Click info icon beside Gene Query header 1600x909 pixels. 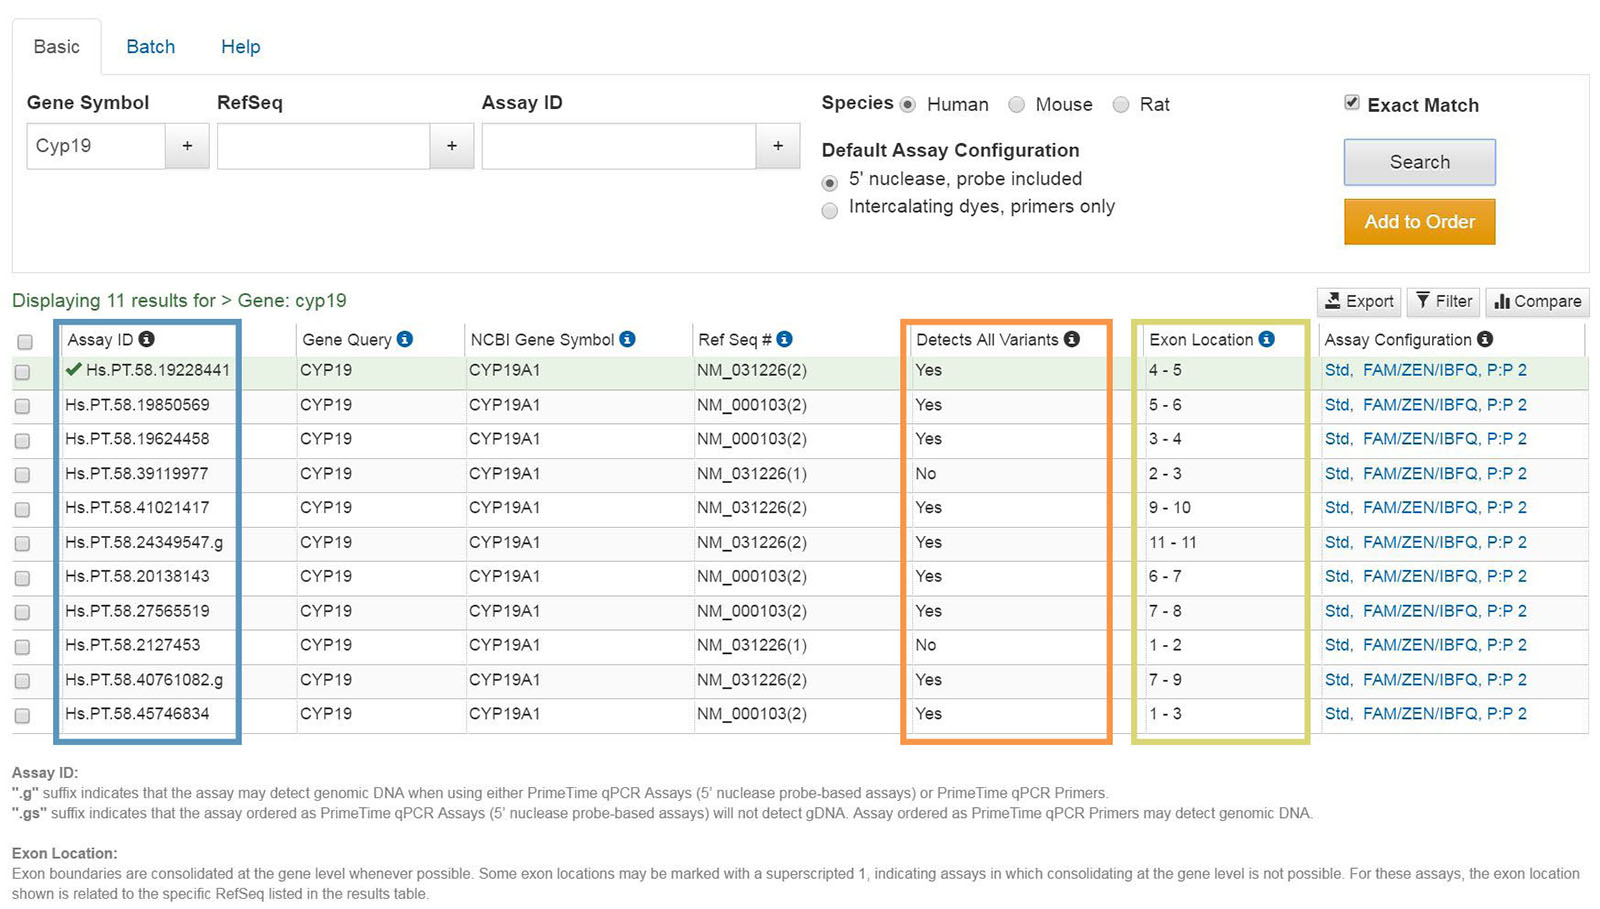(x=405, y=339)
